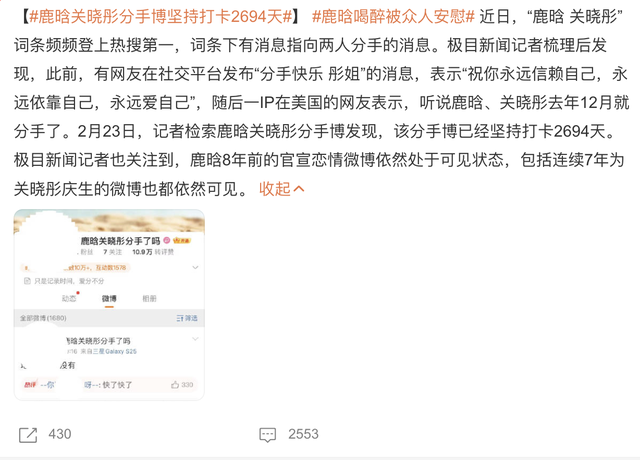The height and width of the screenshot is (460, 640).
Task: Open the 7 关注 following count
Action: pos(113,252)
